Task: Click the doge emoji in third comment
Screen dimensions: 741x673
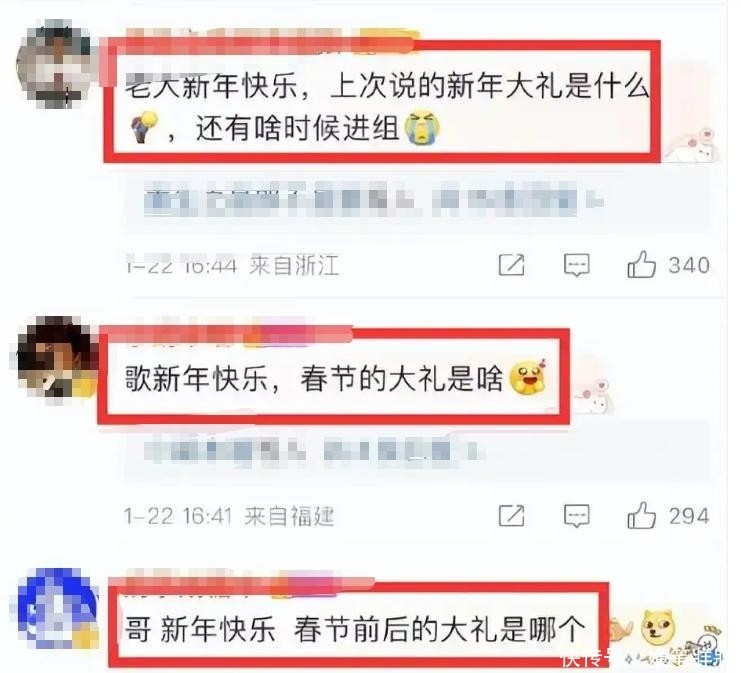Action: (x=658, y=628)
